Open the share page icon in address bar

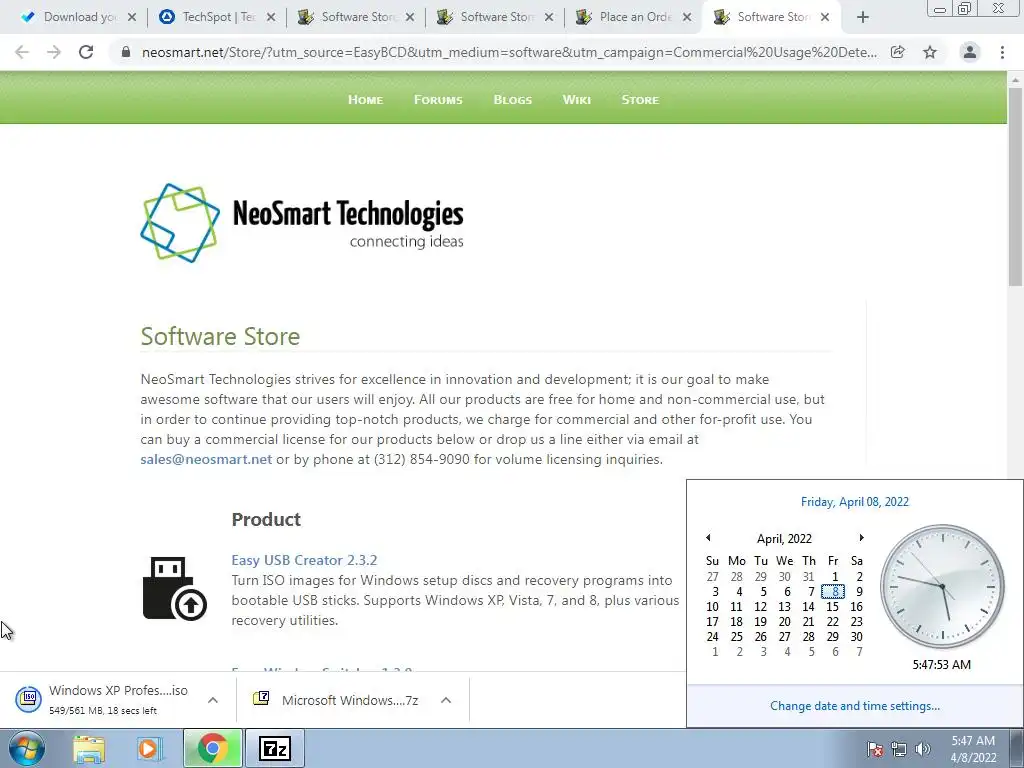pyautogui.click(x=898, y=52)
